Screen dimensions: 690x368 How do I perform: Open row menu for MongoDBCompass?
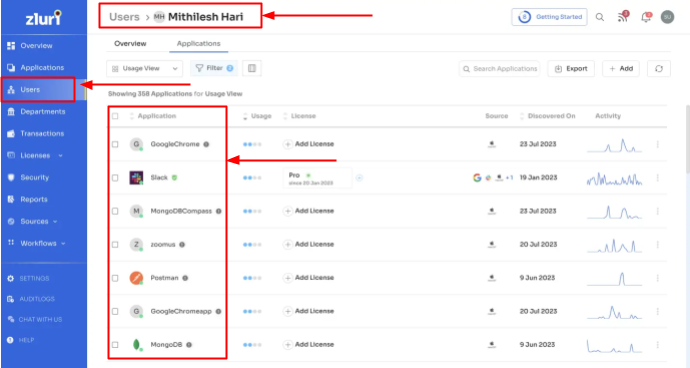coord(658,211)
